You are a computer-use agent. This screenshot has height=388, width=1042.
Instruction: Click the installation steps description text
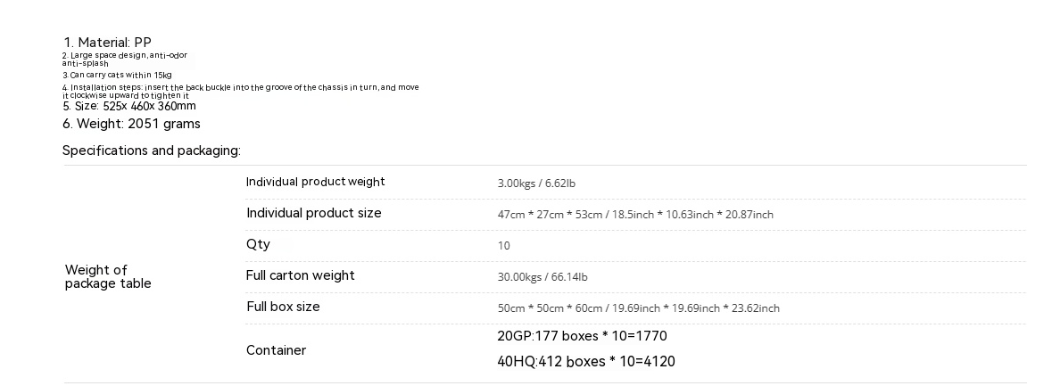pyautogui.click(x=241, y=91)
